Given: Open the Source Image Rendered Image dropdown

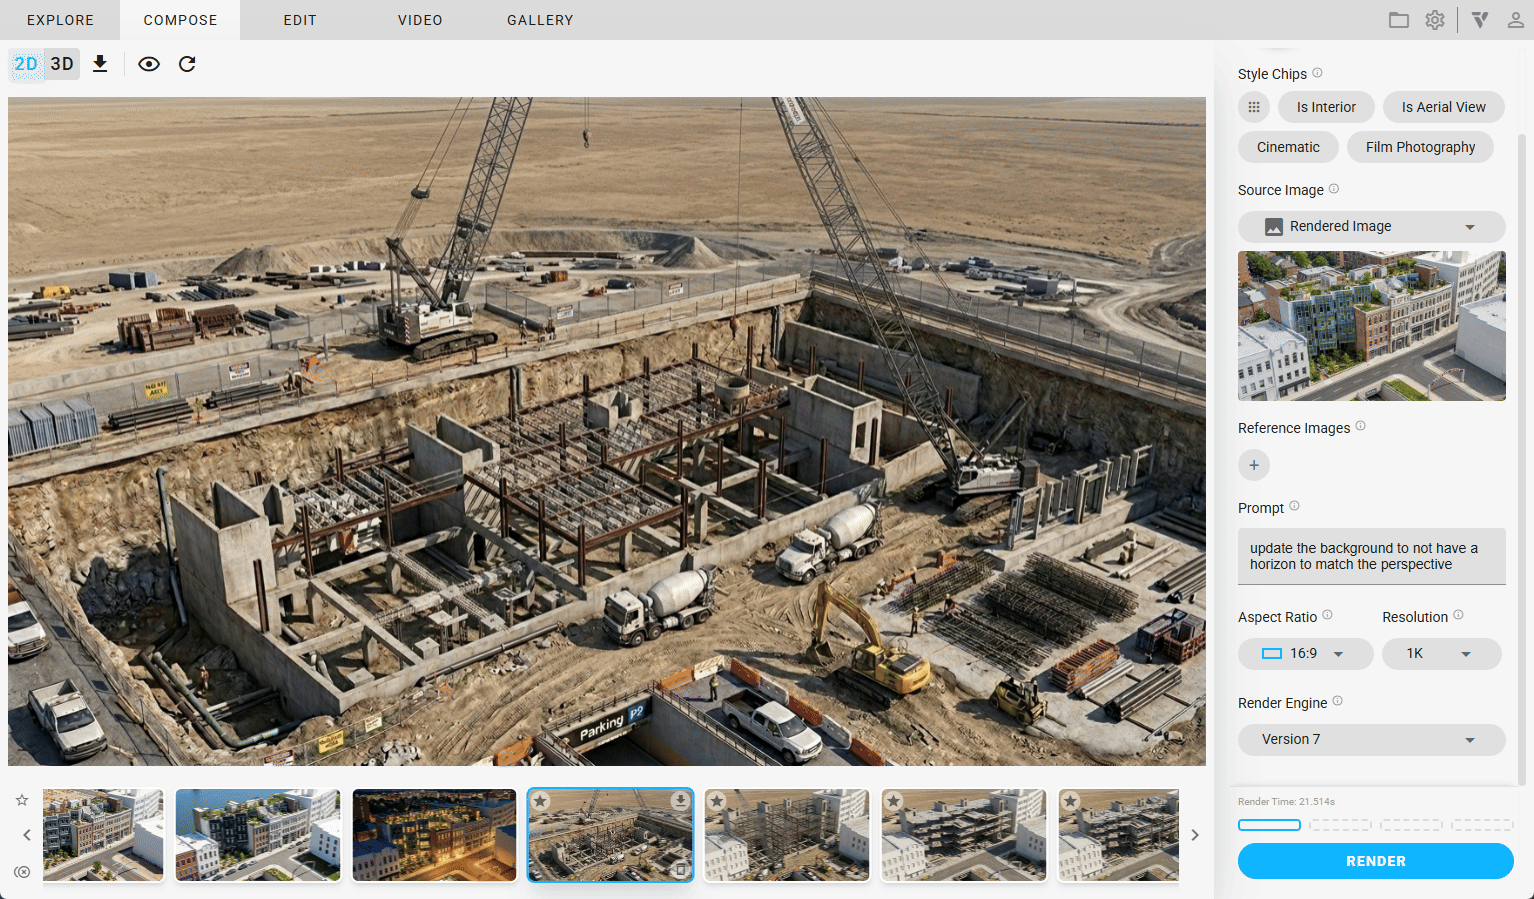Looking at the screenshot, I should coord(1371,227).
